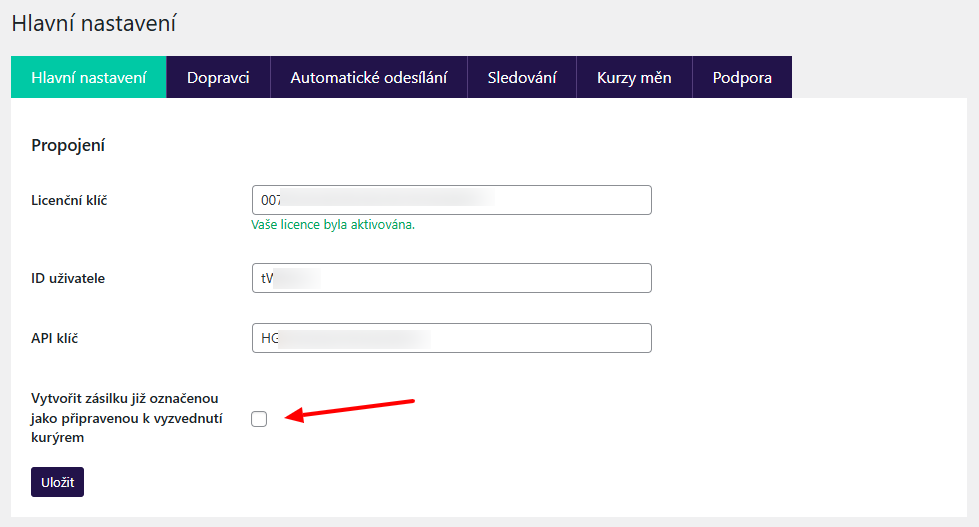Click the API klíč label
The width and height of the screenshot is (979, 527).
(x=55, y=338)
